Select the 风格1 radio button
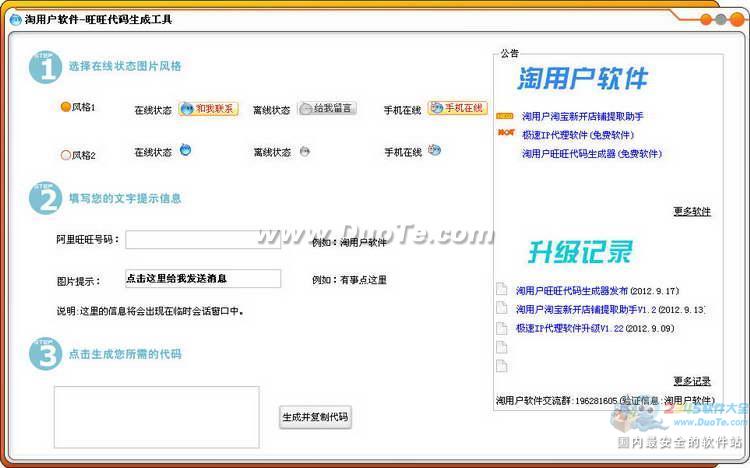Viewport: 750px width, 468px height. [x=66, y=107]
